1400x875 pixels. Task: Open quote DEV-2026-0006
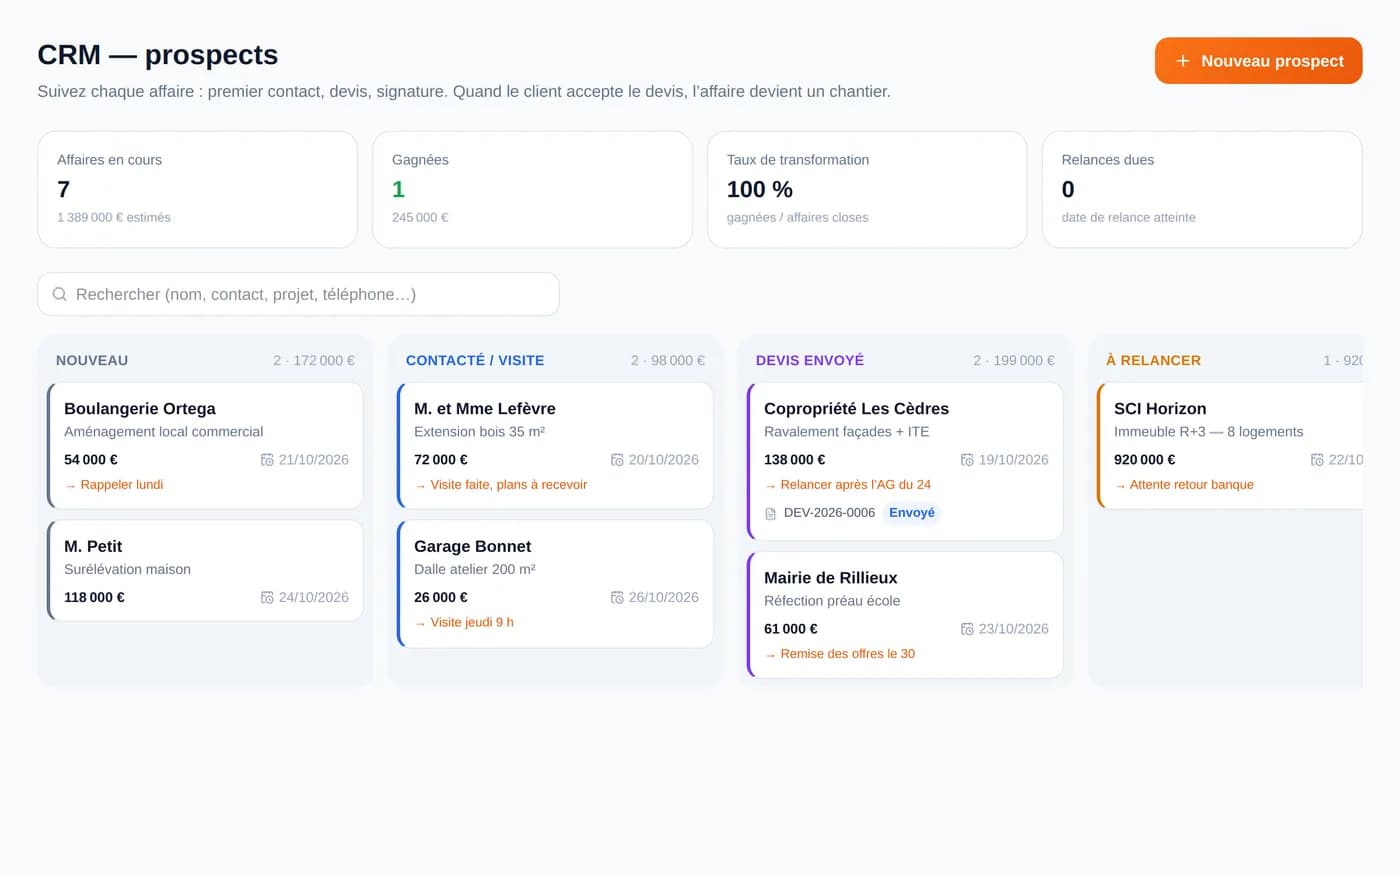click(x=829, y=513)
